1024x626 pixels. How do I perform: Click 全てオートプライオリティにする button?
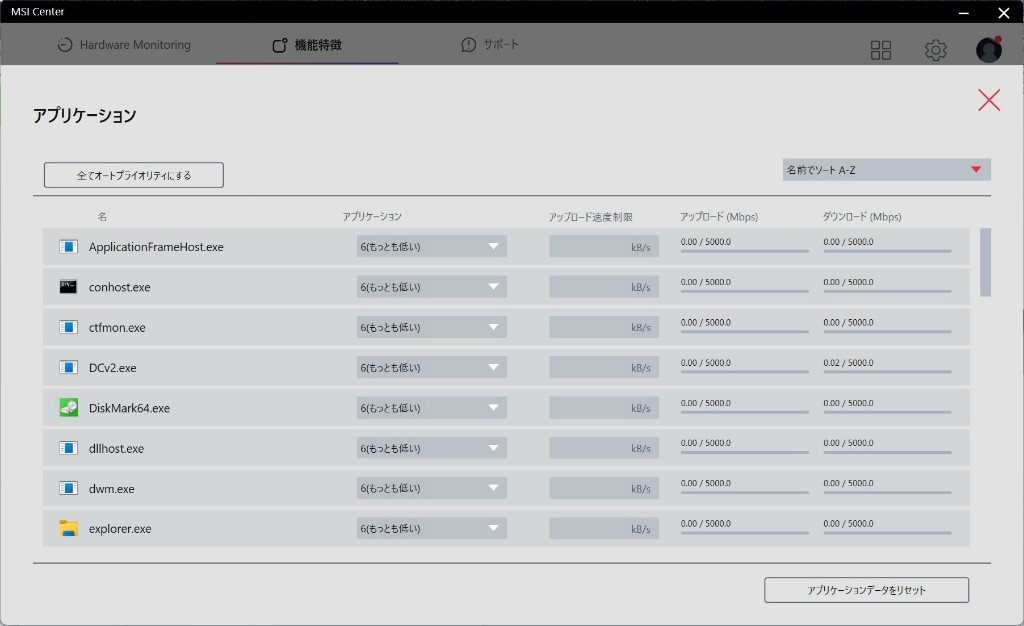pos(134,175)
